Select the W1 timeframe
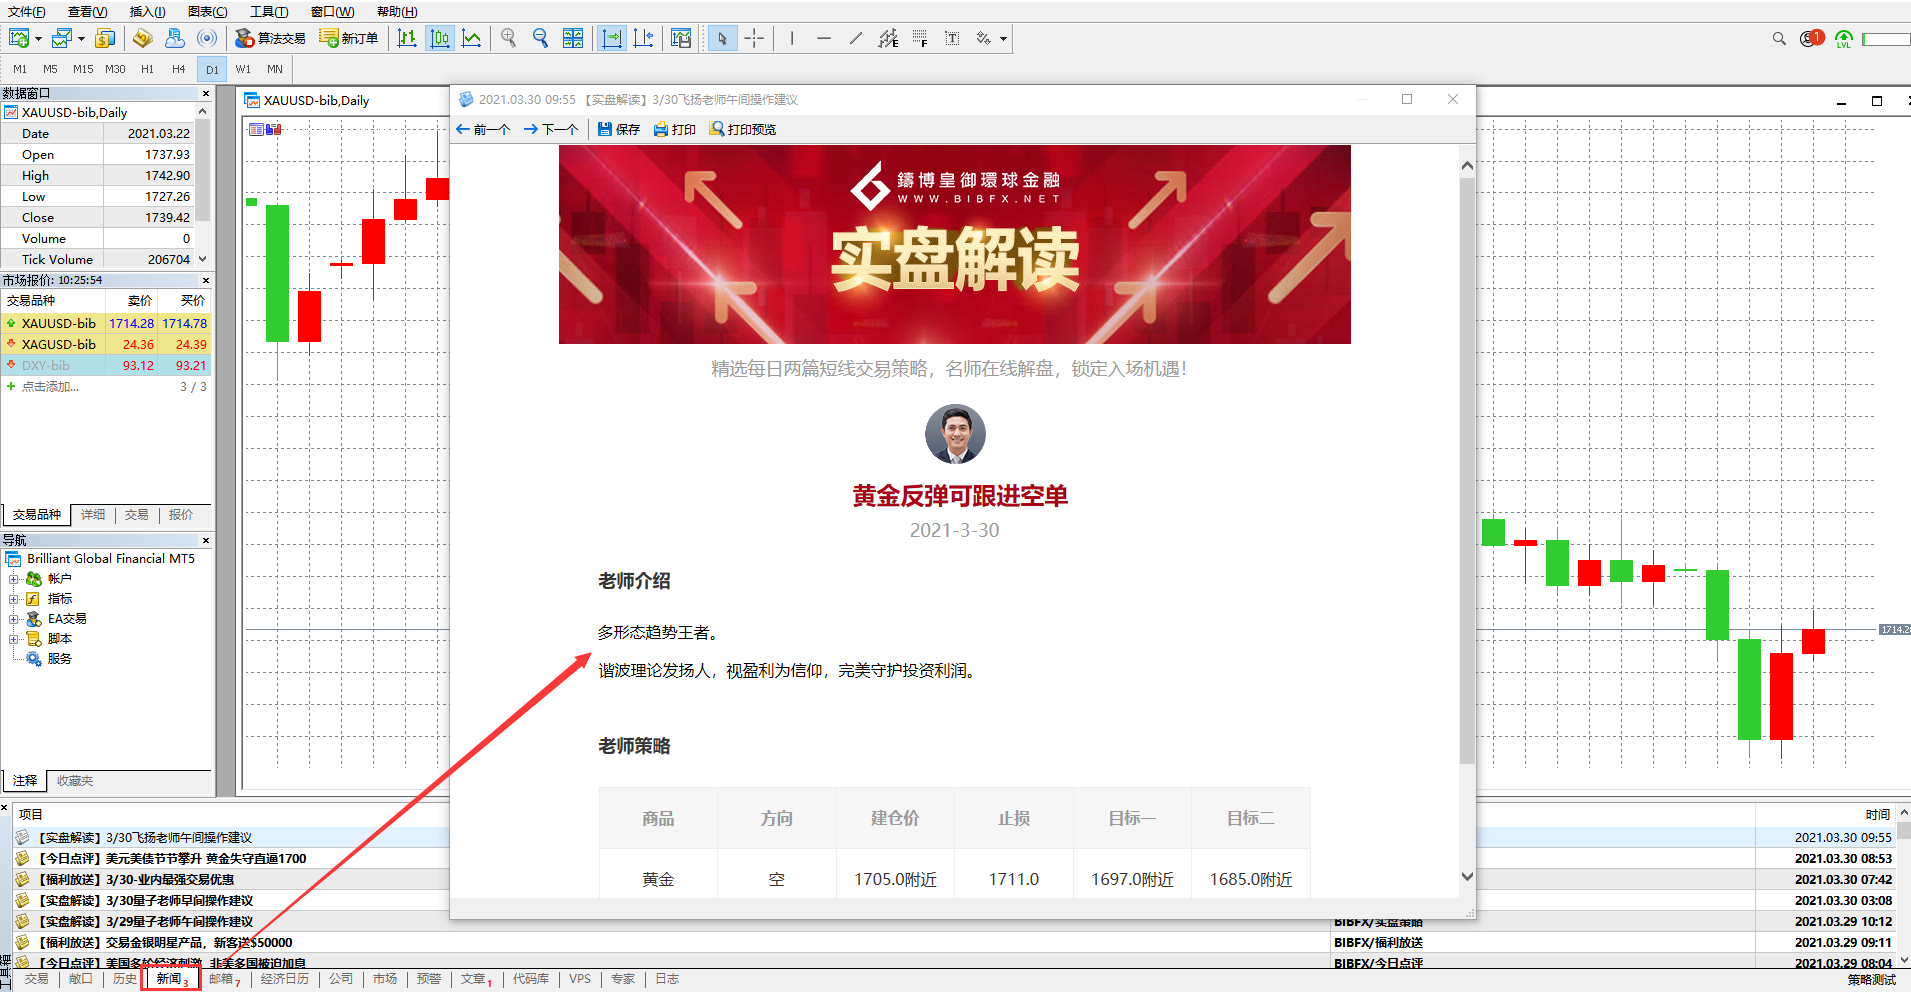Image resolution: width=1911 pixels, height=992 pixels. 243,69
